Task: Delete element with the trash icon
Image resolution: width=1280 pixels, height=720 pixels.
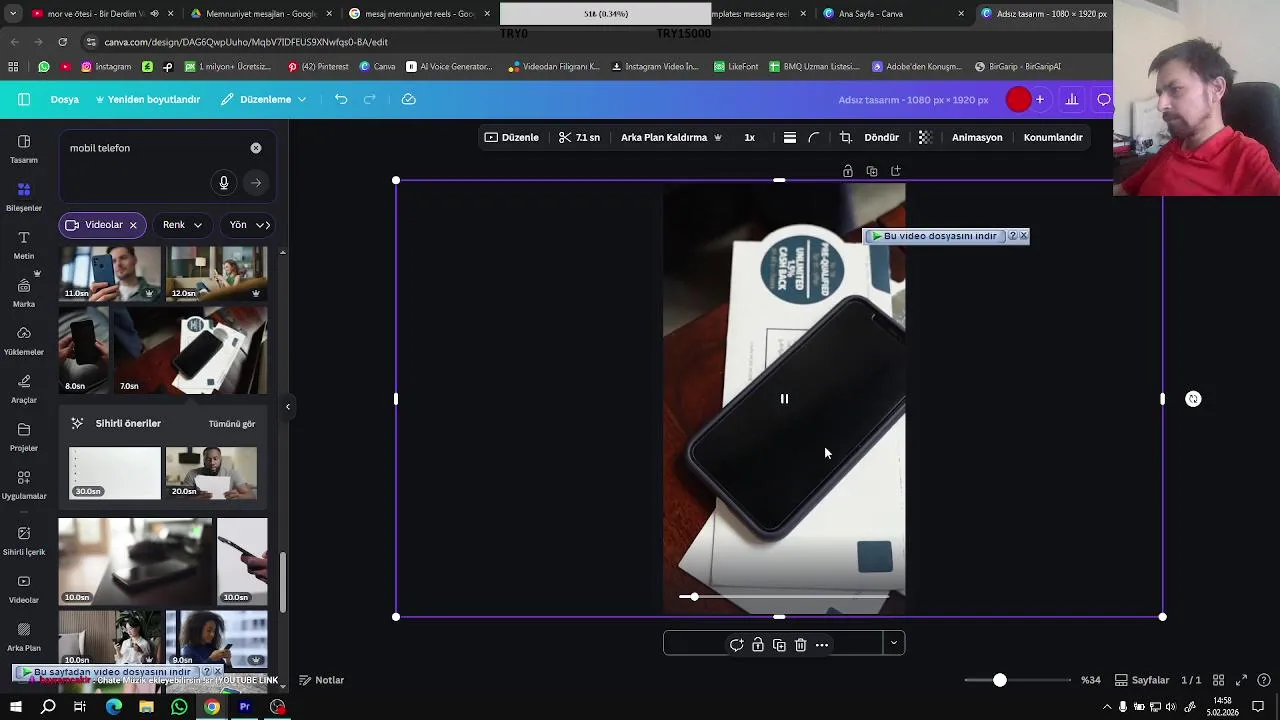Action: pos(800,645)
